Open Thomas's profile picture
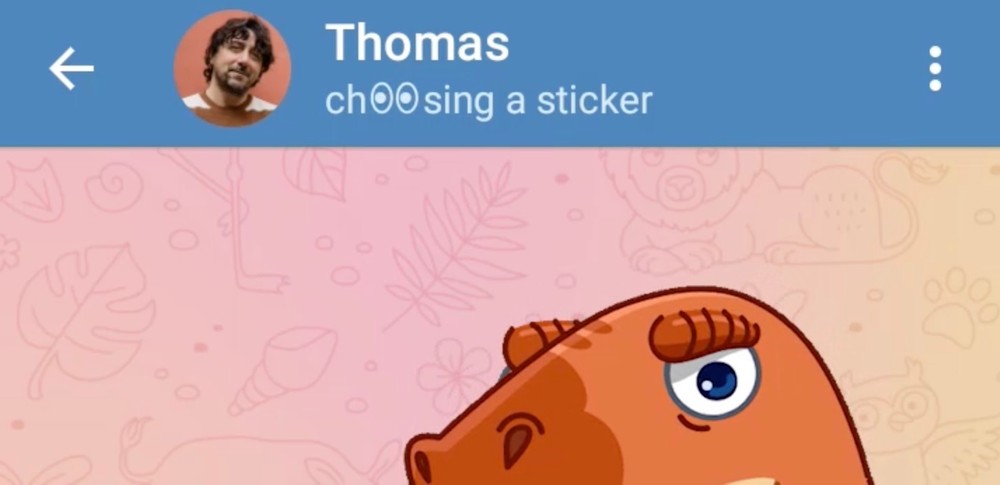The width and height of the screenshot is (1000, 485). [232, 68]
